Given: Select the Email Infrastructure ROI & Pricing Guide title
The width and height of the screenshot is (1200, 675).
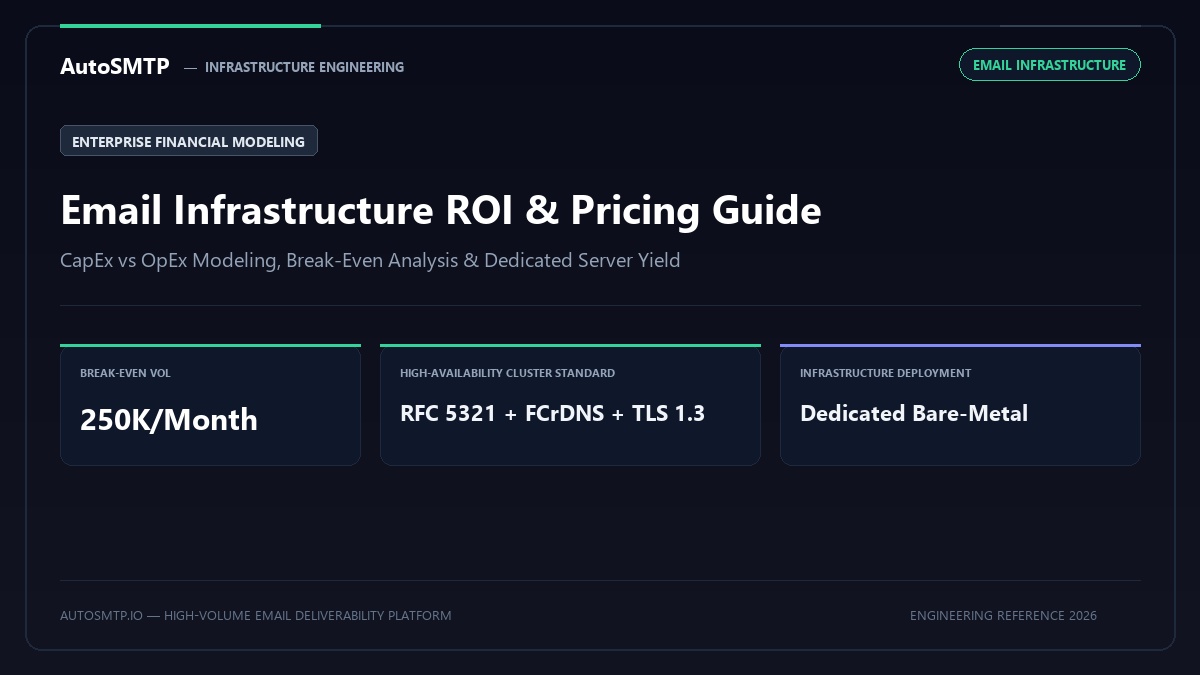Looking at the screenshot, I should pyautogui.click(x=441, y=211).
